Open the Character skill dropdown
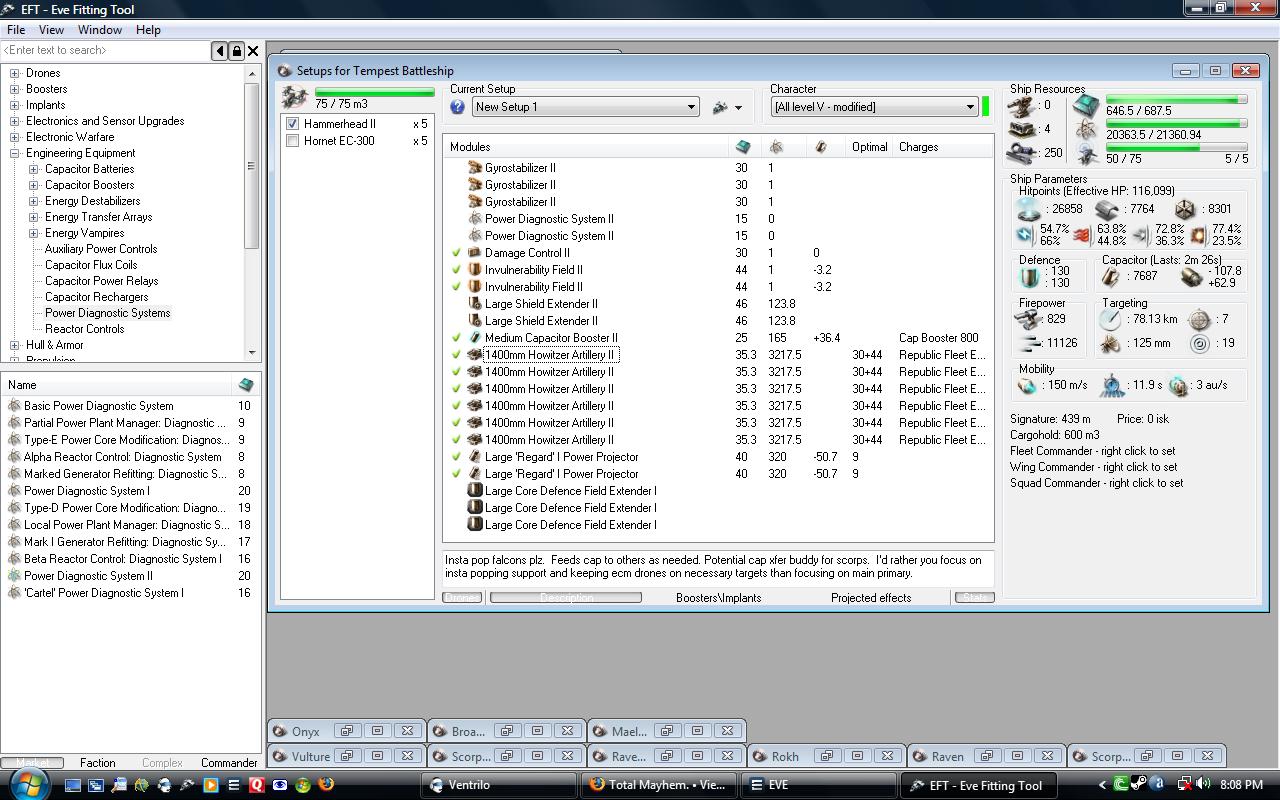Viewport: 1280px width, 800px height. [x=969, y=107]
